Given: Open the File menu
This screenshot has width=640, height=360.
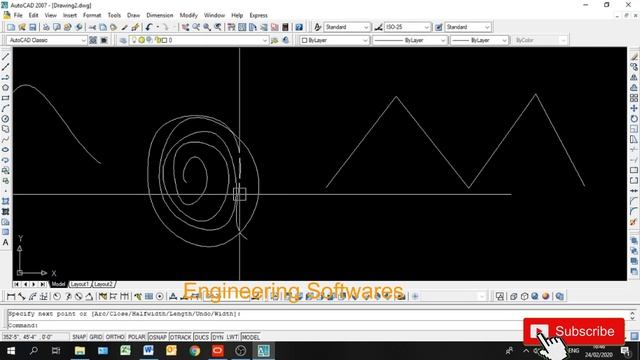Looking at the screenshot, I should tap(18, 15).
